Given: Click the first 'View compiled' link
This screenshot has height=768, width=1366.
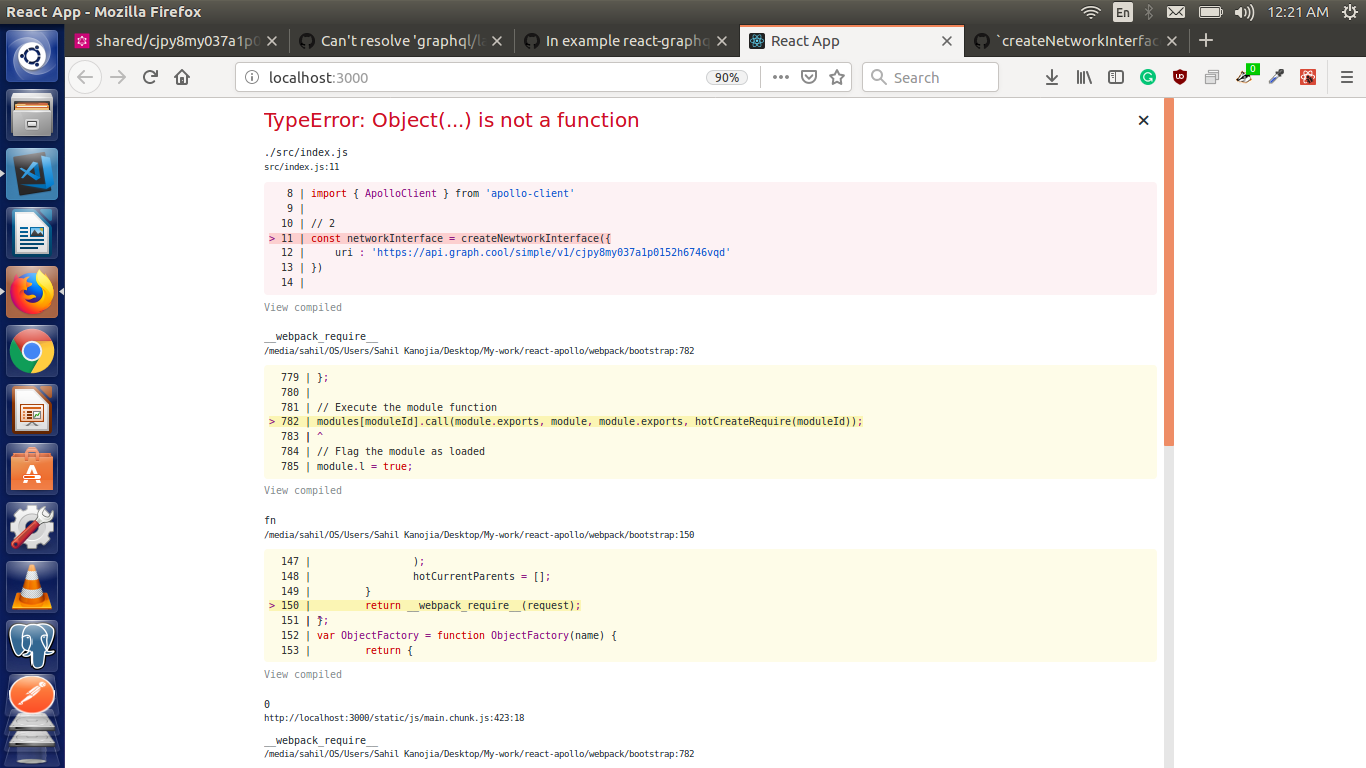Looking at the screenshot, I should [303, 307].
